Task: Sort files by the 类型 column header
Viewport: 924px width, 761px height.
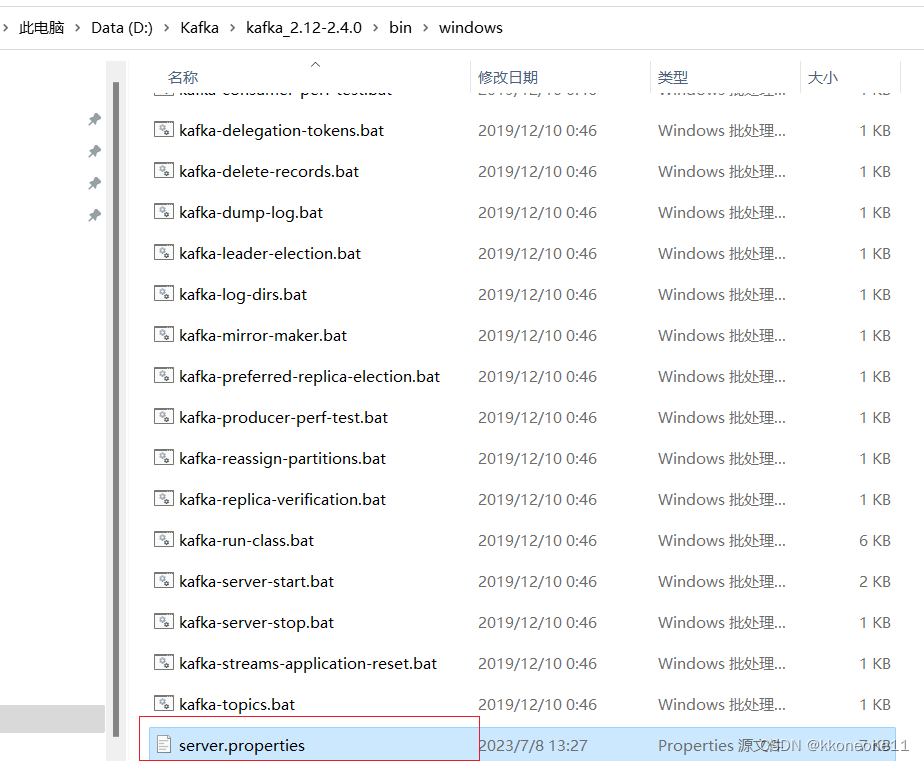Action: pyautogui.click(x=673, y=77)
